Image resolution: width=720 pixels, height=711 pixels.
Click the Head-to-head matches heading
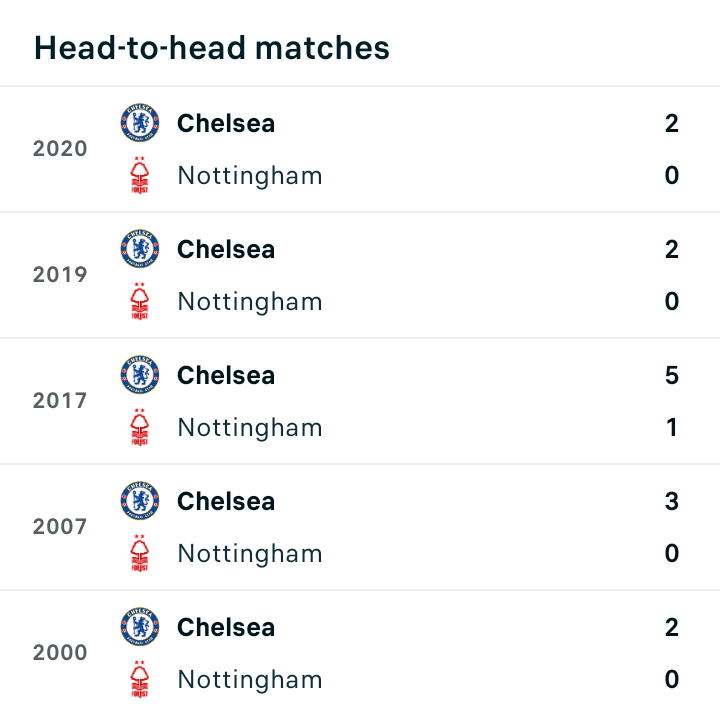coord(212,48)
